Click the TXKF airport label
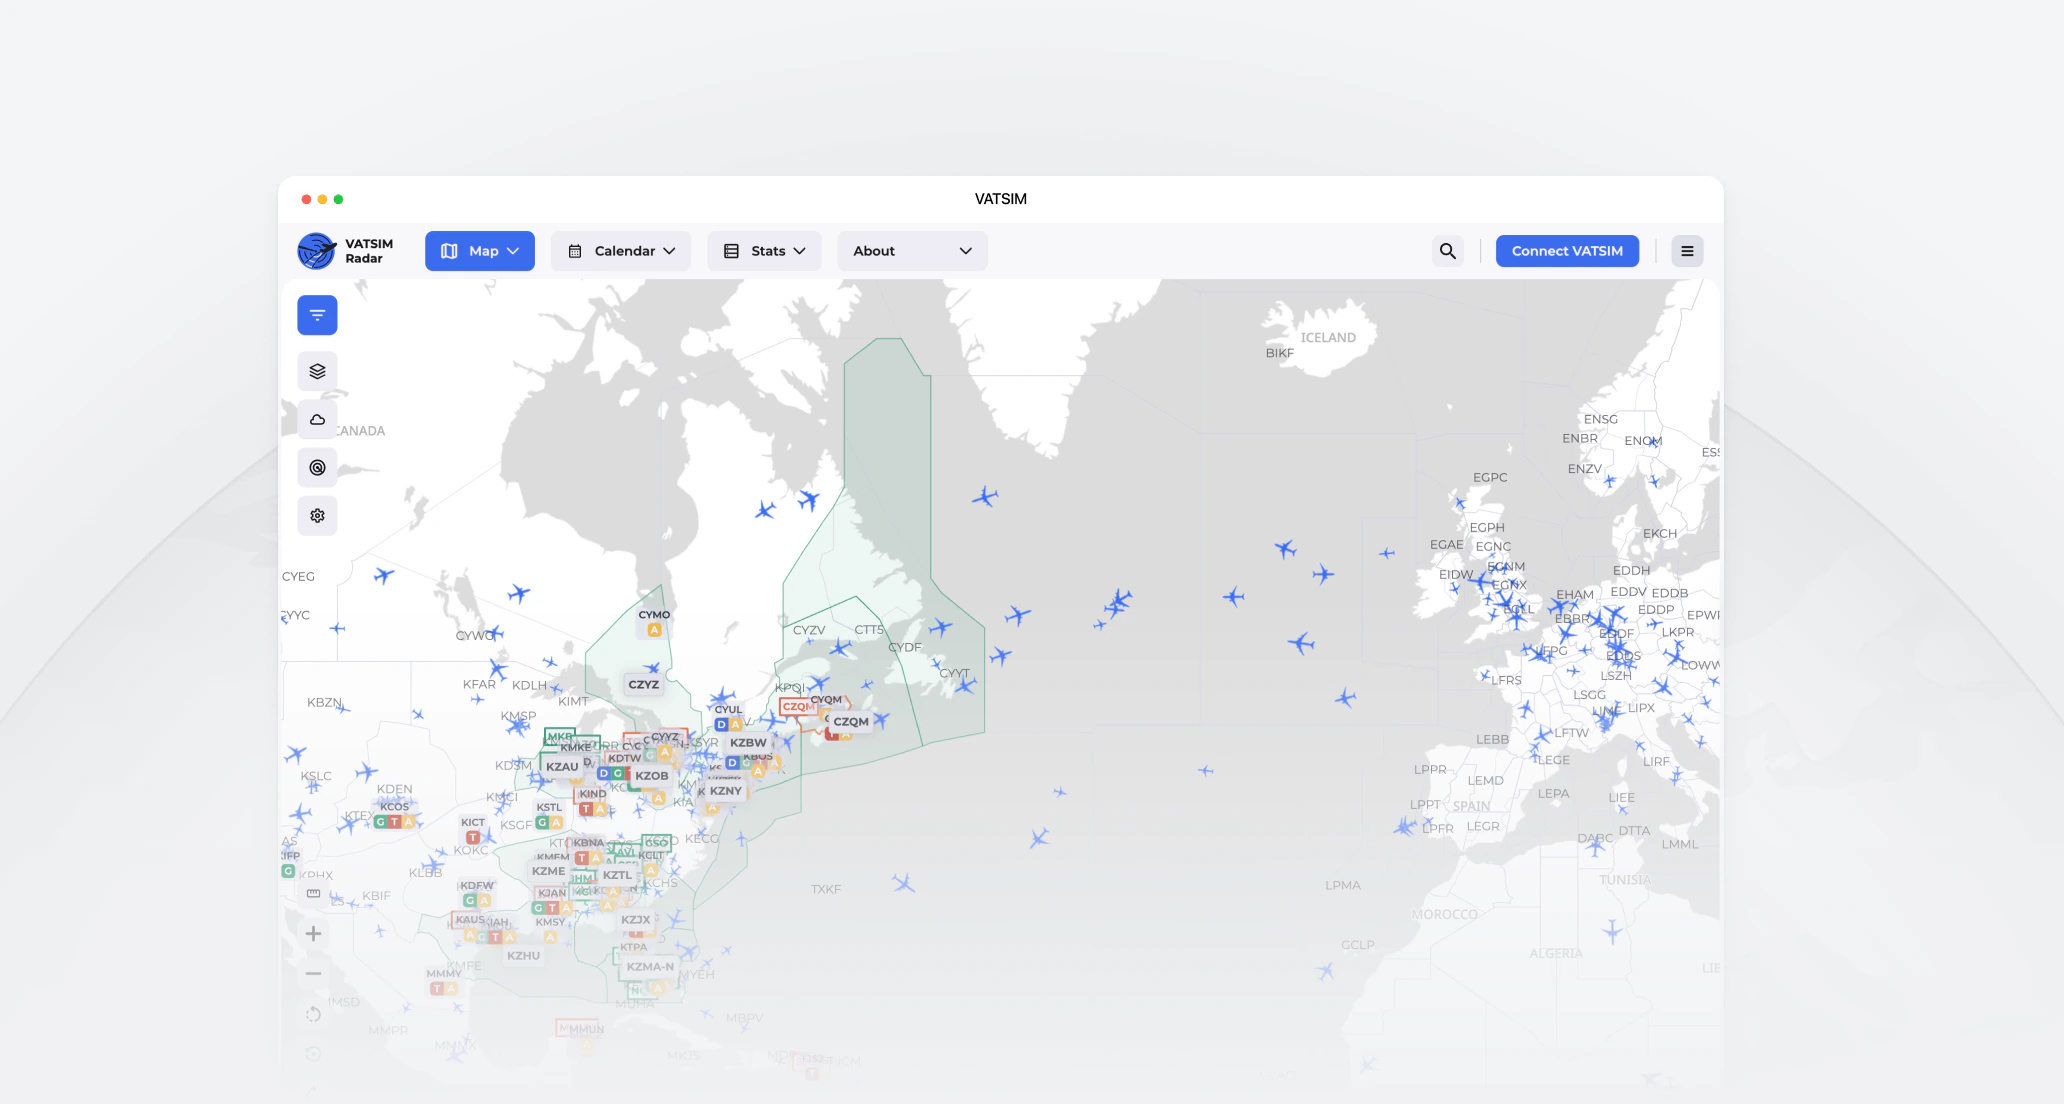Viewport: 2064px width, 1104px height. point(826,889)
